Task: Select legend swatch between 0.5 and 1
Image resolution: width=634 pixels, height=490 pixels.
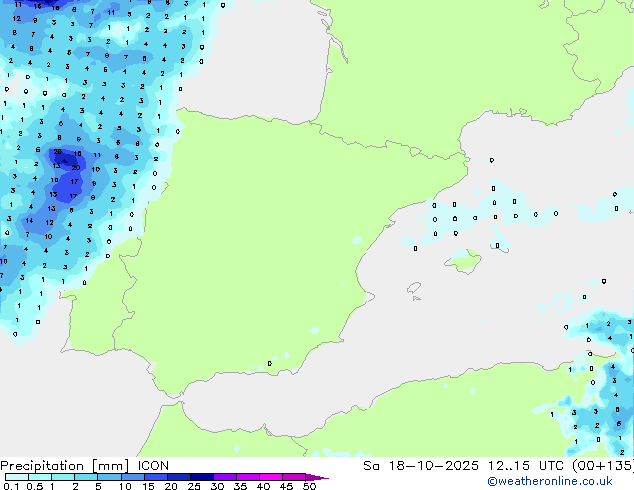Action: 40,477
